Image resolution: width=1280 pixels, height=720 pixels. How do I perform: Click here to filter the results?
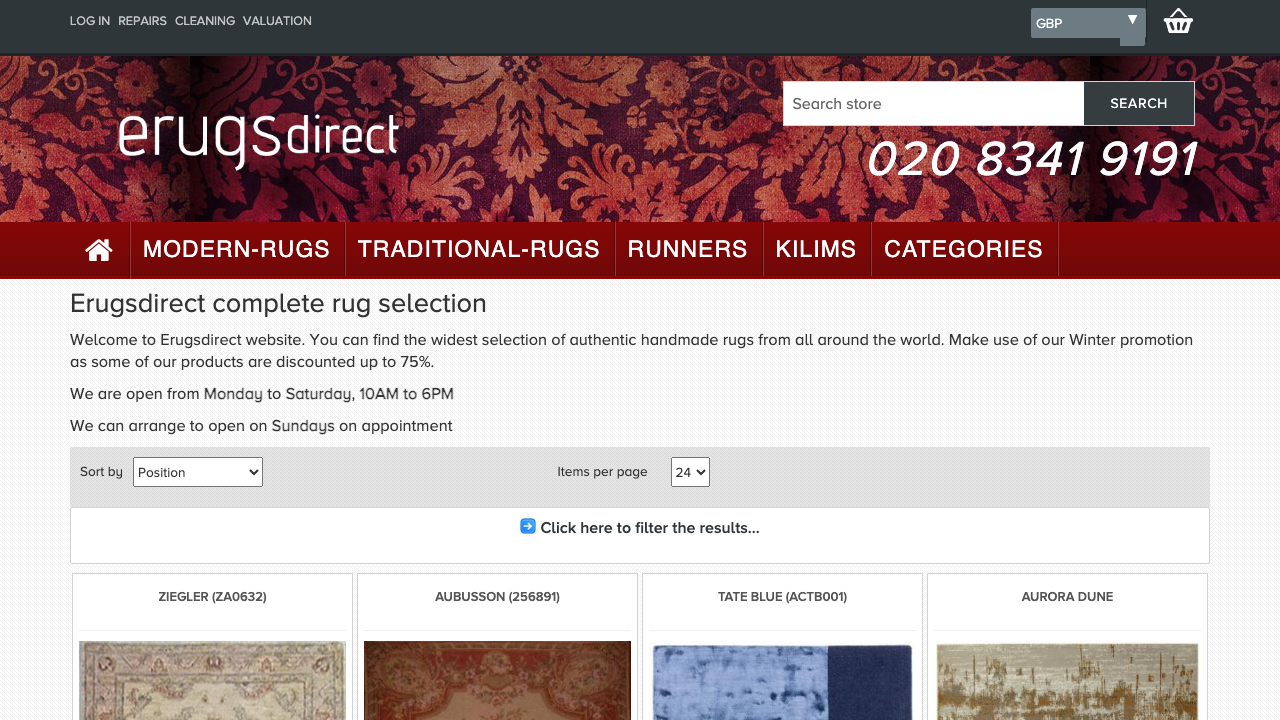coord(649,527)
